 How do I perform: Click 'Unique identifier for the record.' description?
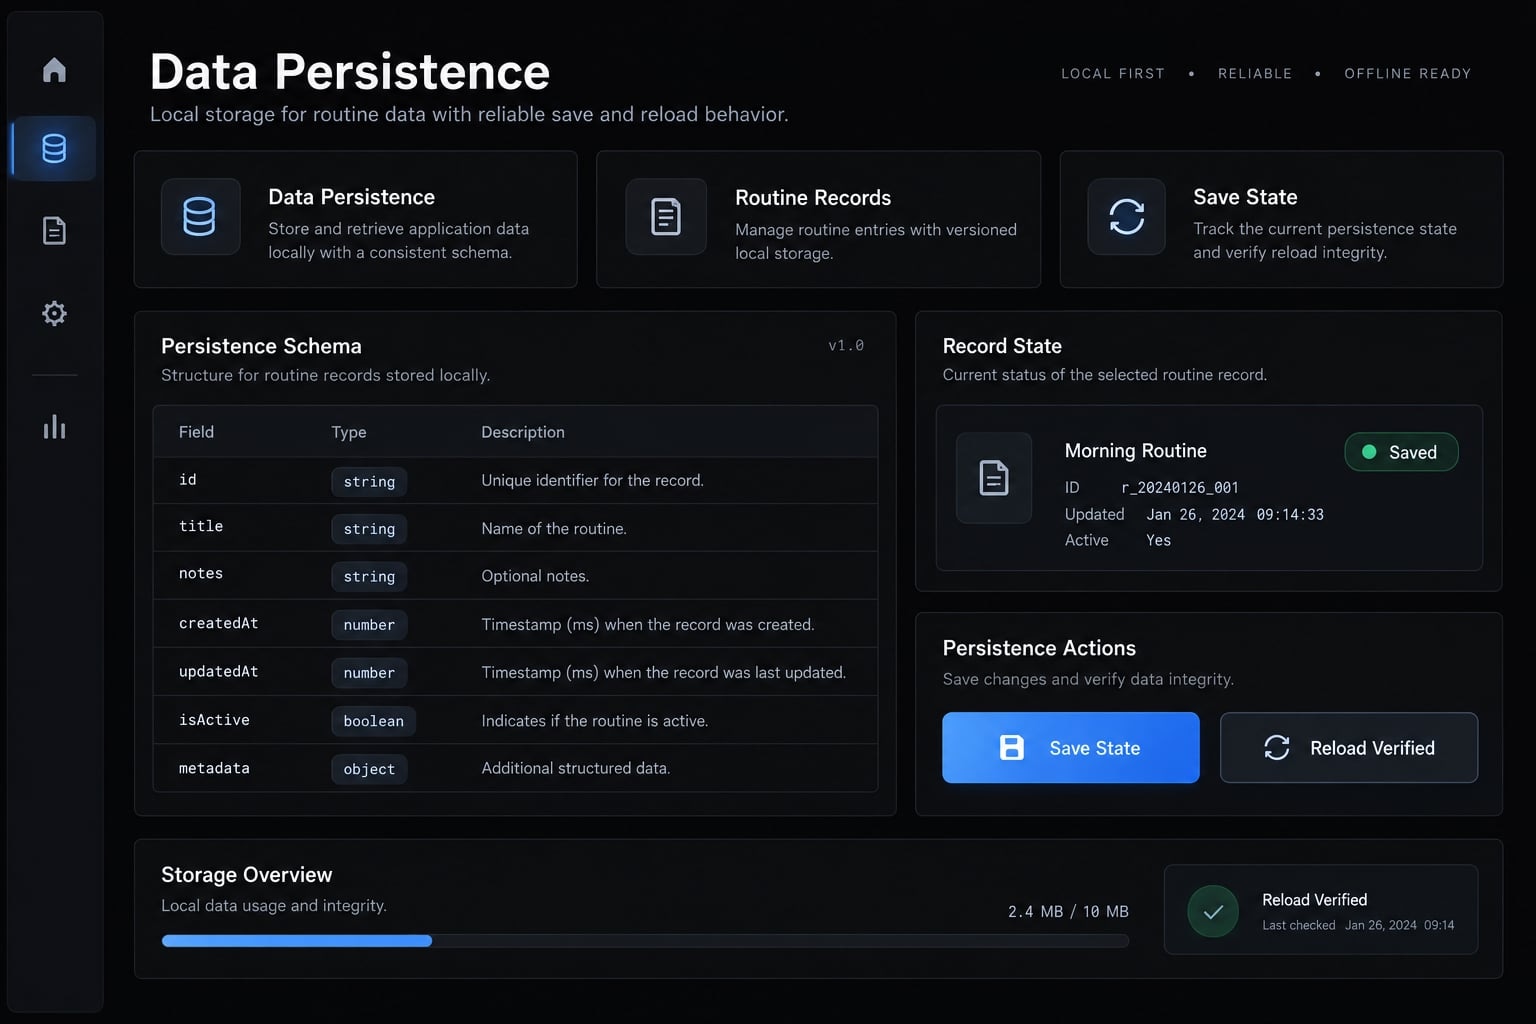point(592,481)
